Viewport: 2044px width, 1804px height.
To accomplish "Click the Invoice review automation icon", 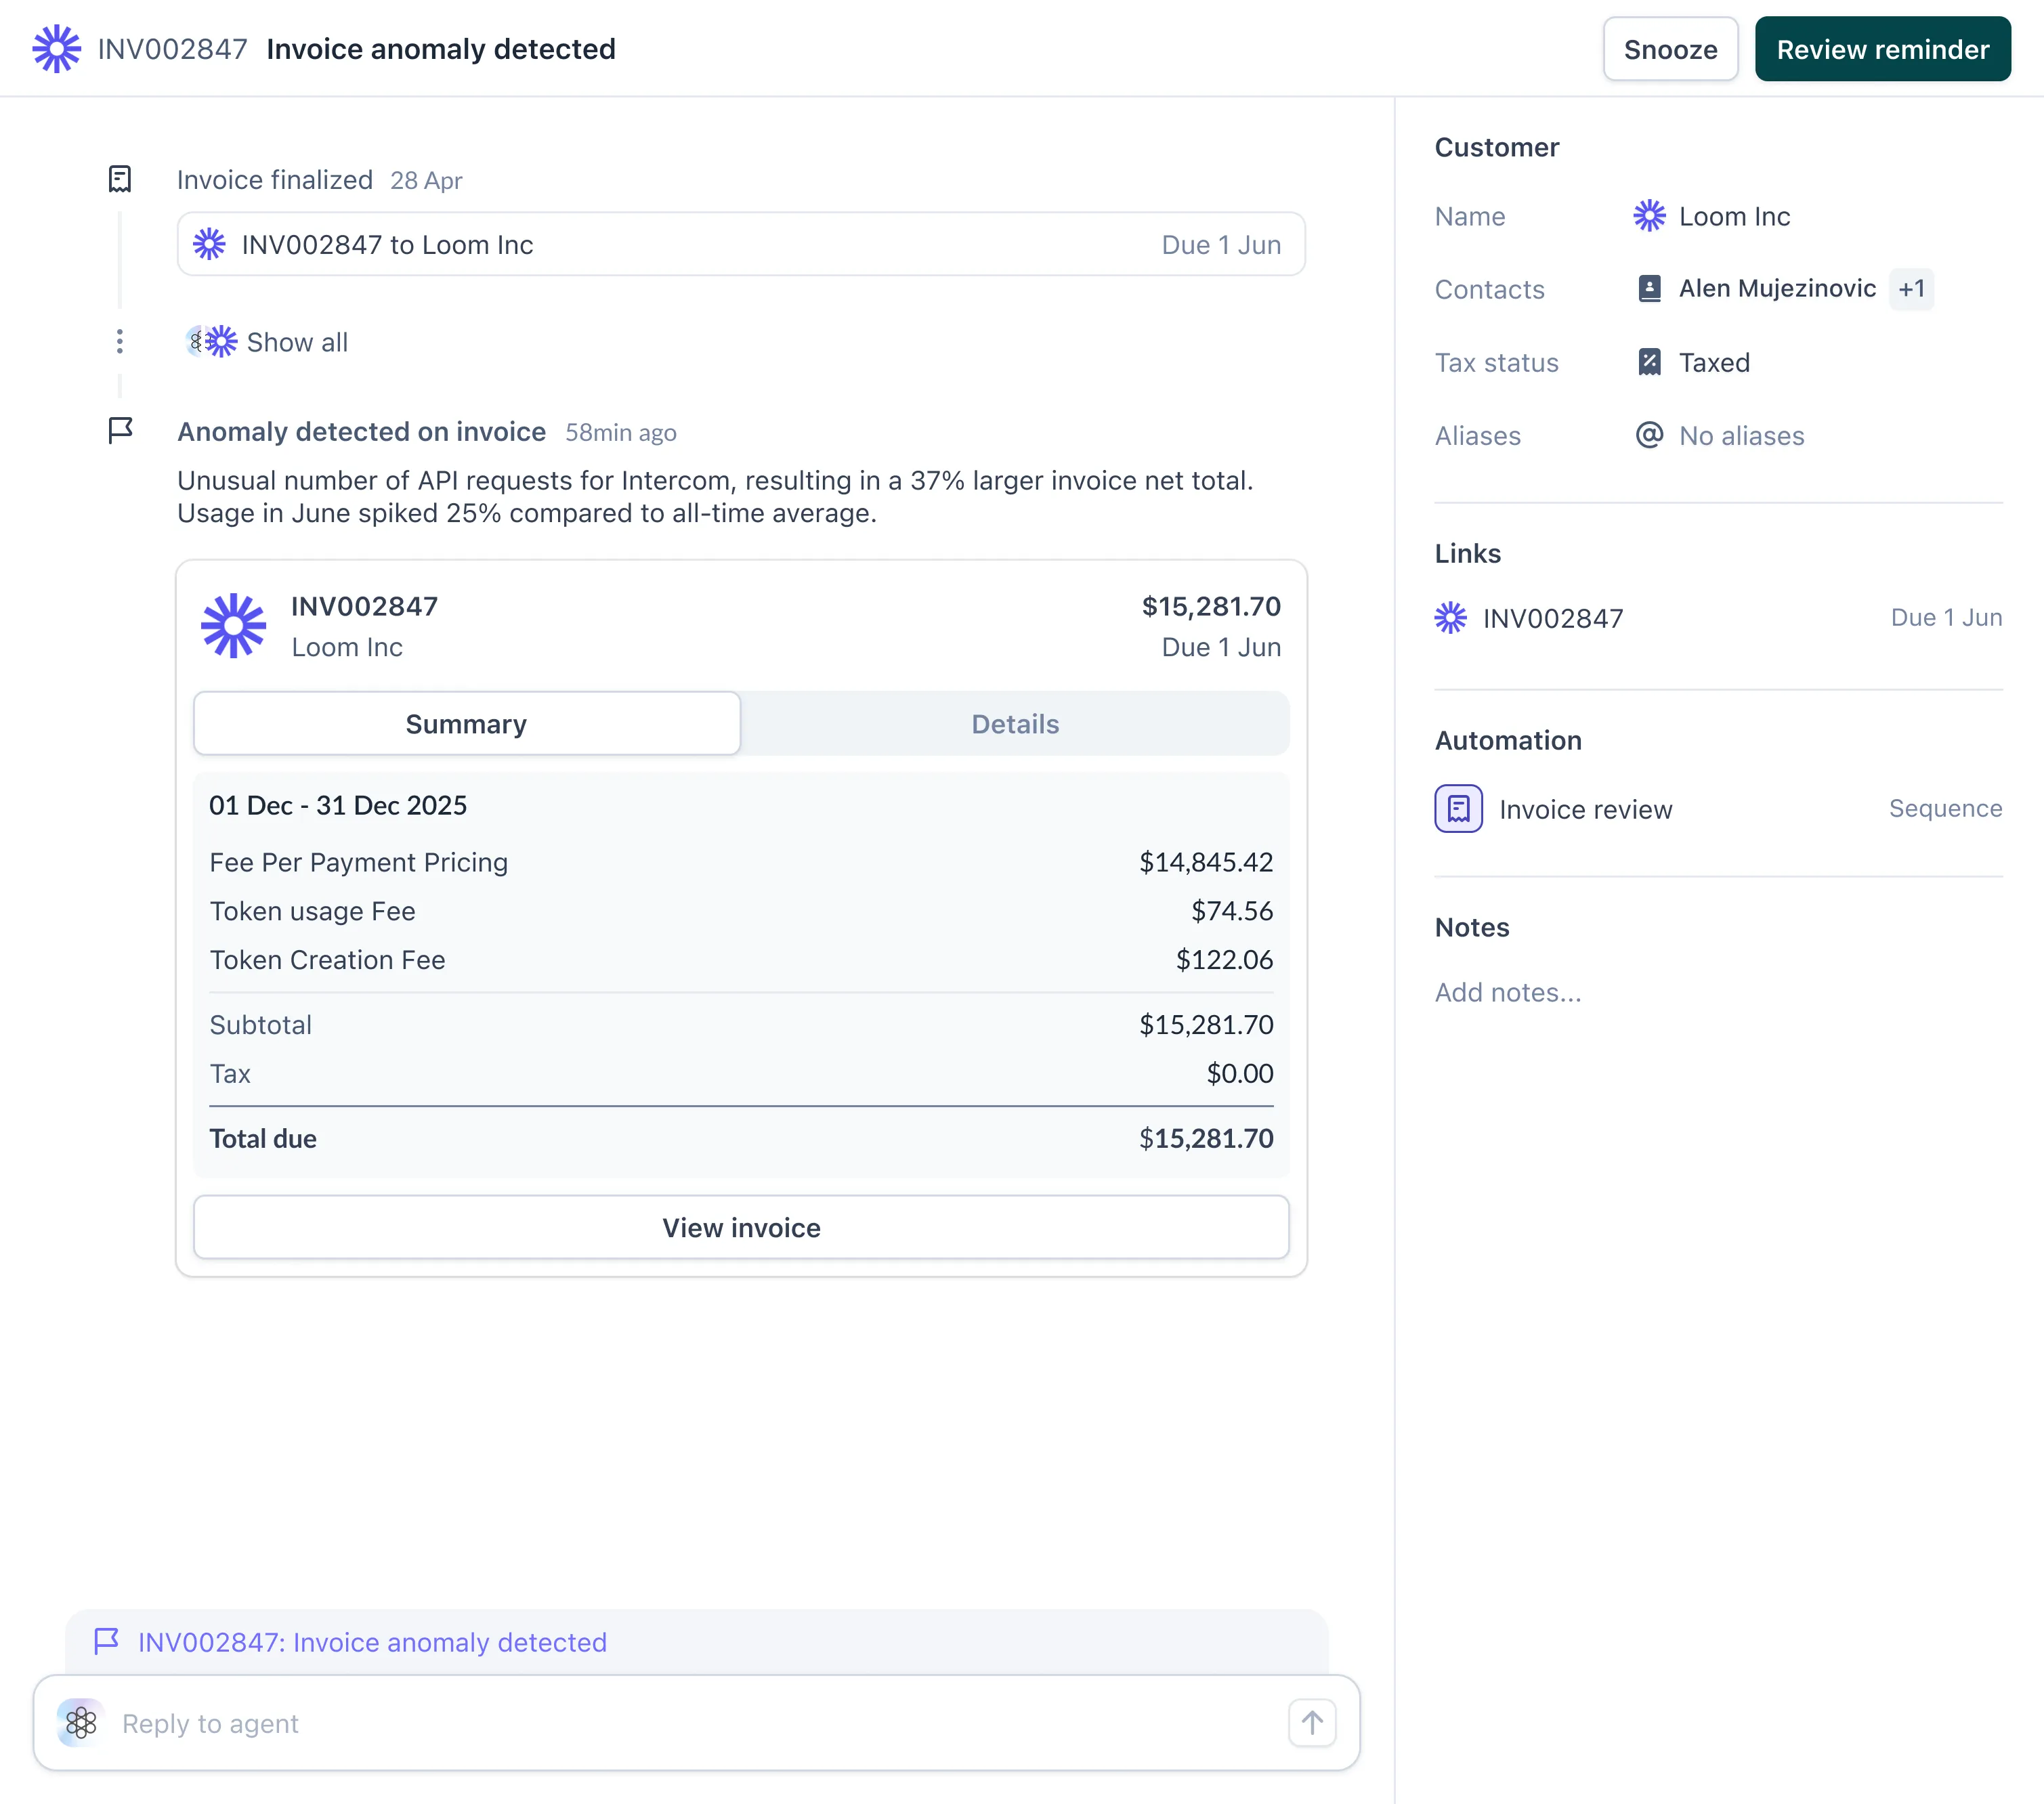I will tap(1458, 809).
